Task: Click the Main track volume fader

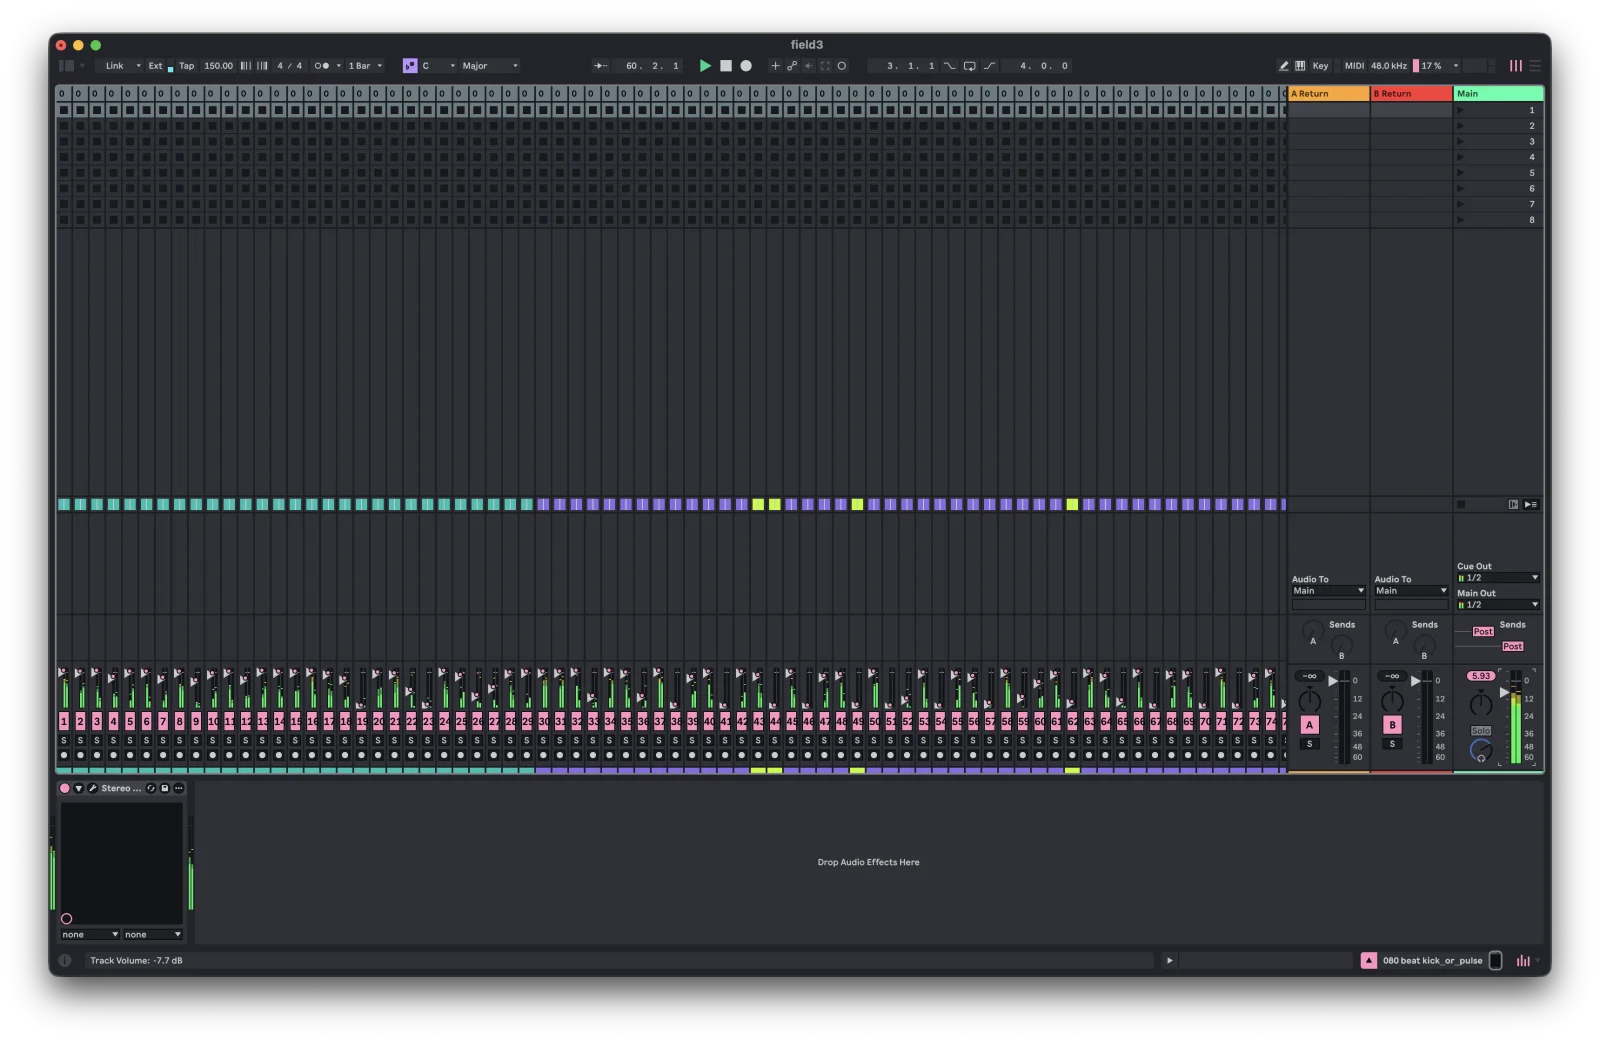Action: click(x=1505, y=693)
